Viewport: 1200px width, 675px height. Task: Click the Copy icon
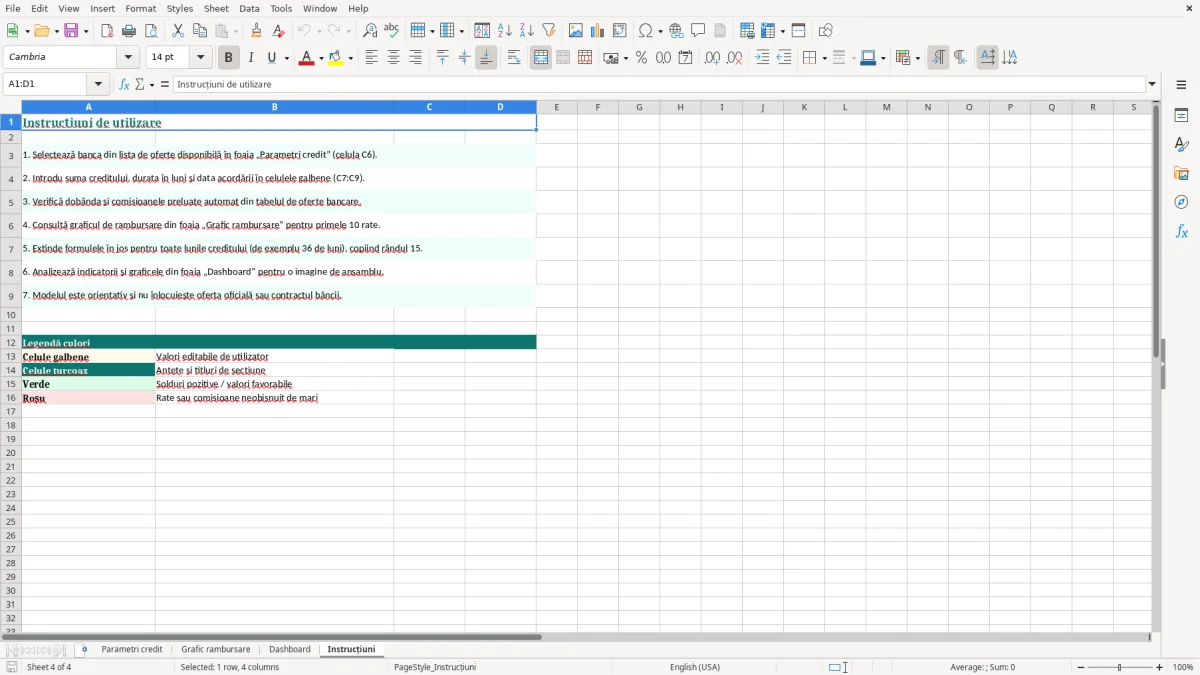(200, 31)
